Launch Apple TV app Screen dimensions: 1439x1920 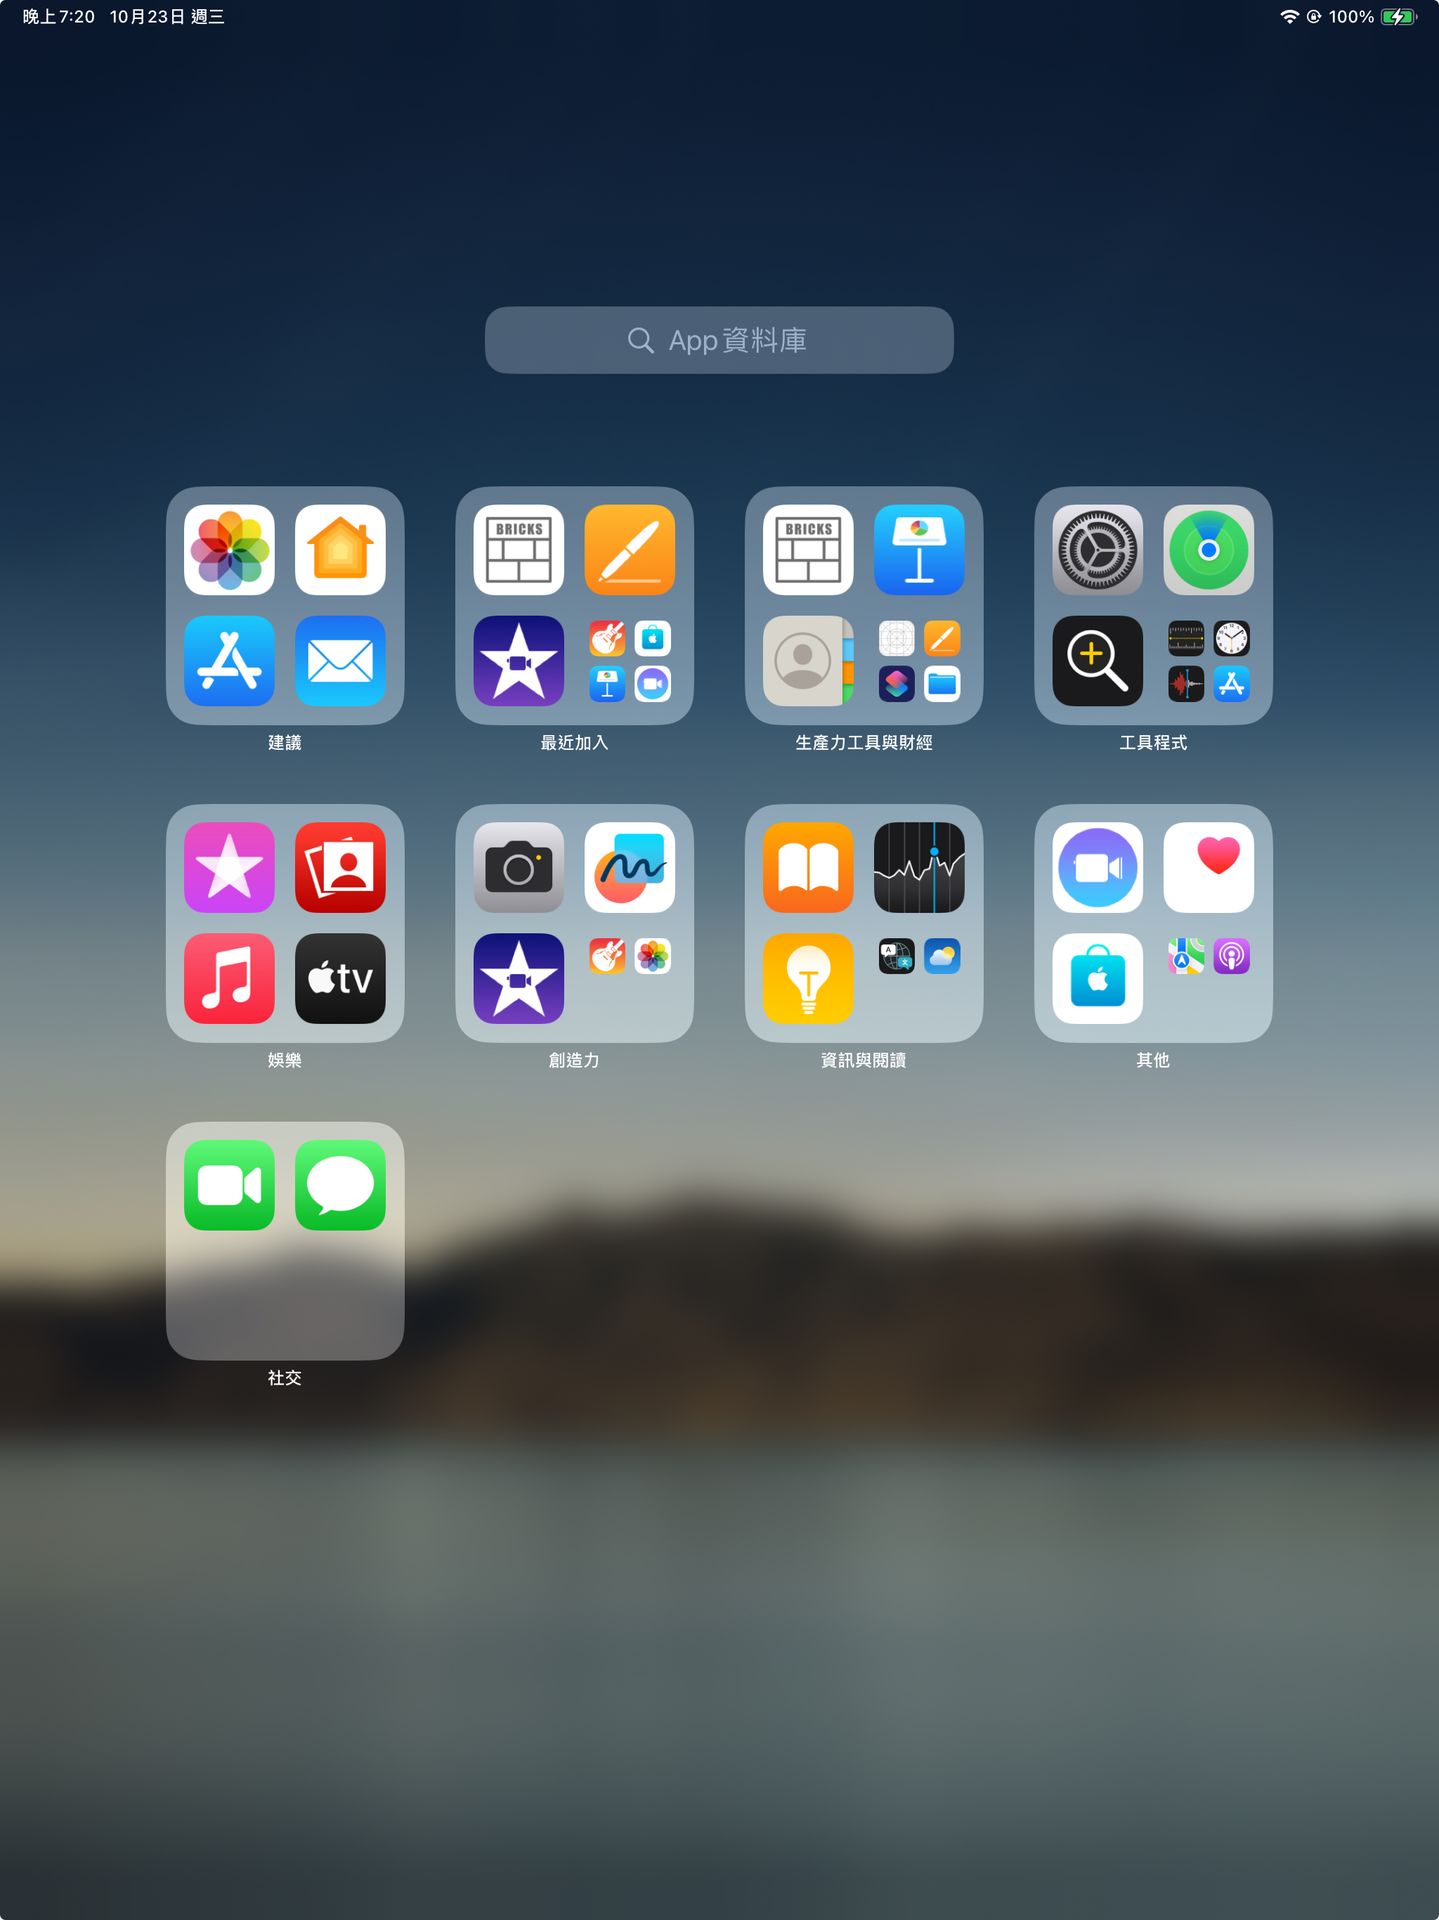coord(340,979)
